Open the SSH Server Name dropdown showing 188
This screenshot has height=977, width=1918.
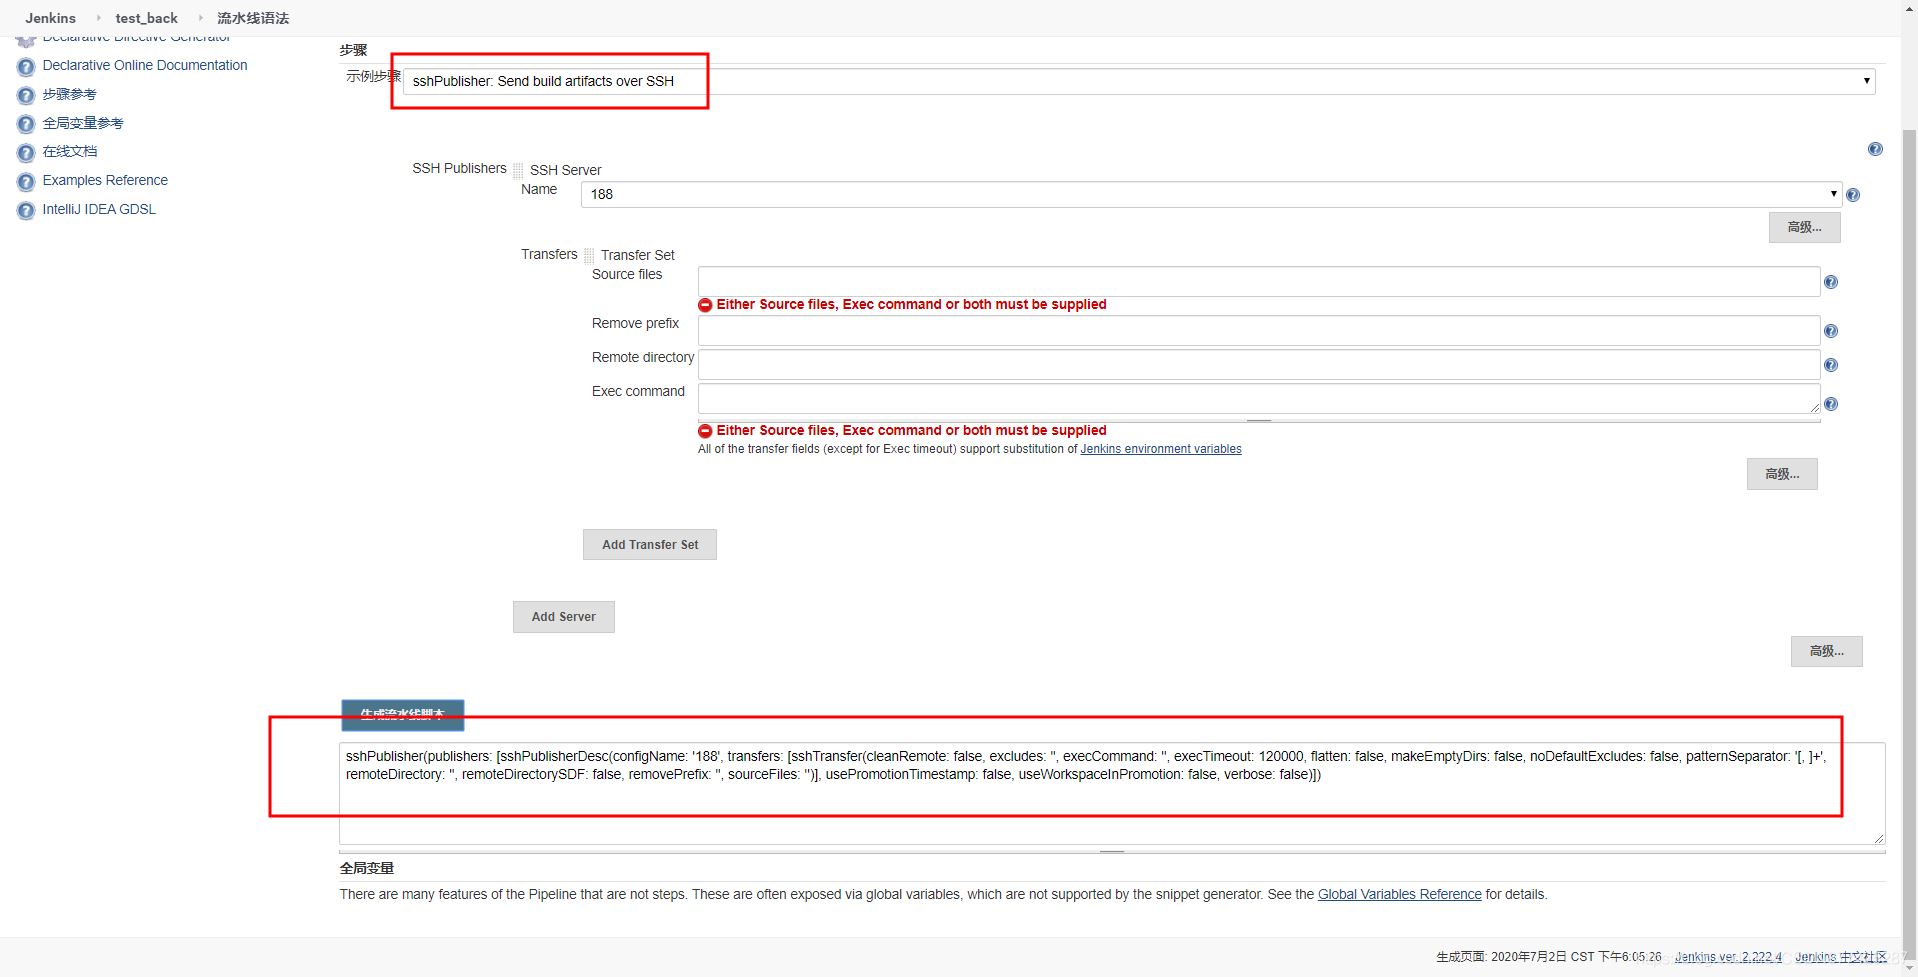[1210, 194]
